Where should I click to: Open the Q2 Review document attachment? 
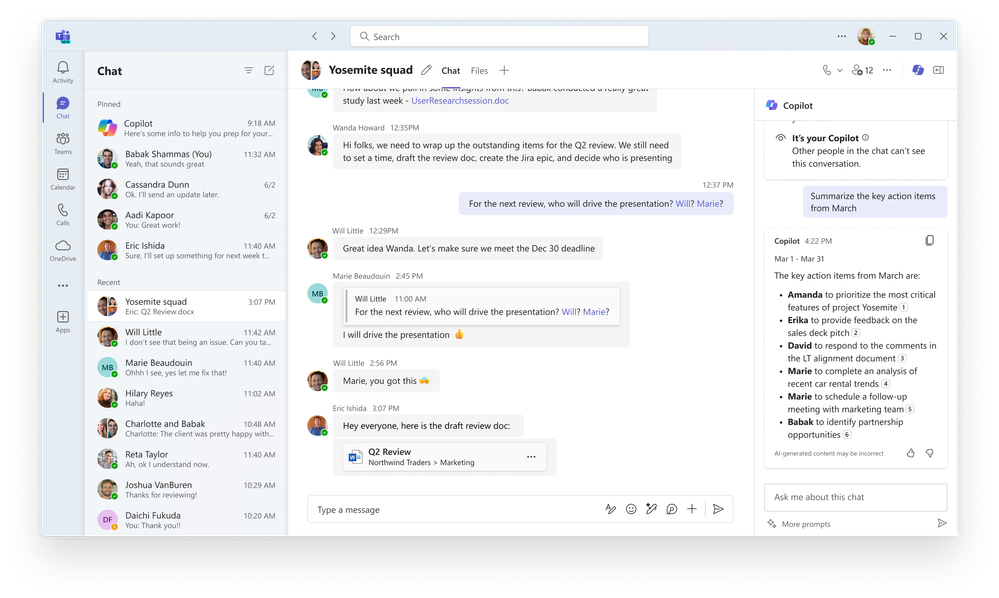[444, 457]
